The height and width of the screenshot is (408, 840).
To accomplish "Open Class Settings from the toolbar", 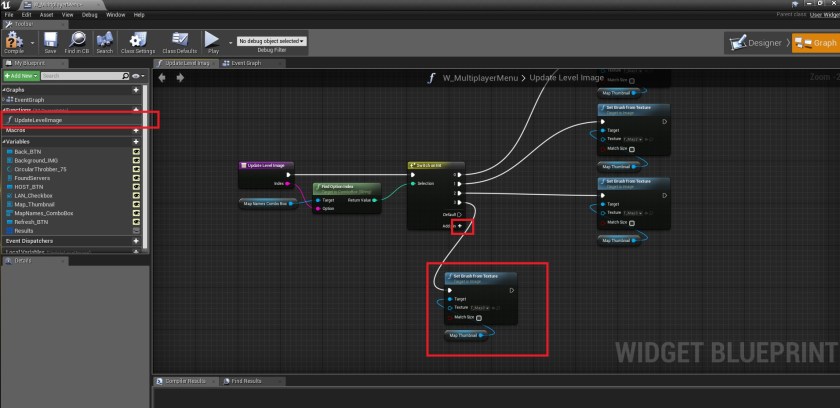I will [136, 42].
